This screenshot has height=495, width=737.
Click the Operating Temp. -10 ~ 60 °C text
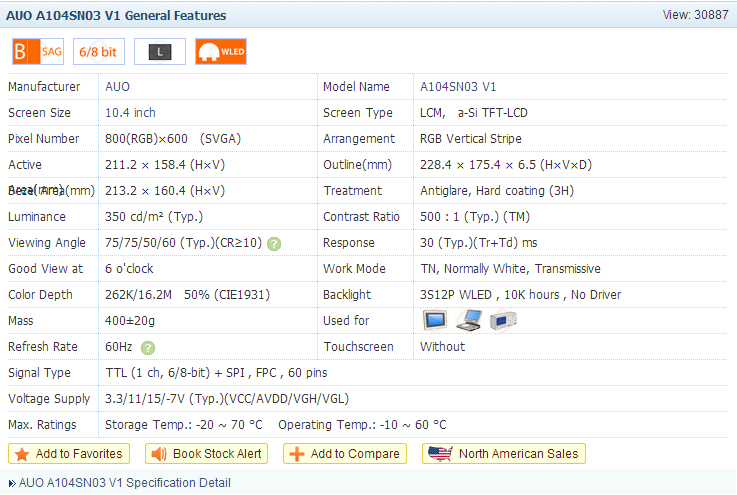(x=362, y=425)
